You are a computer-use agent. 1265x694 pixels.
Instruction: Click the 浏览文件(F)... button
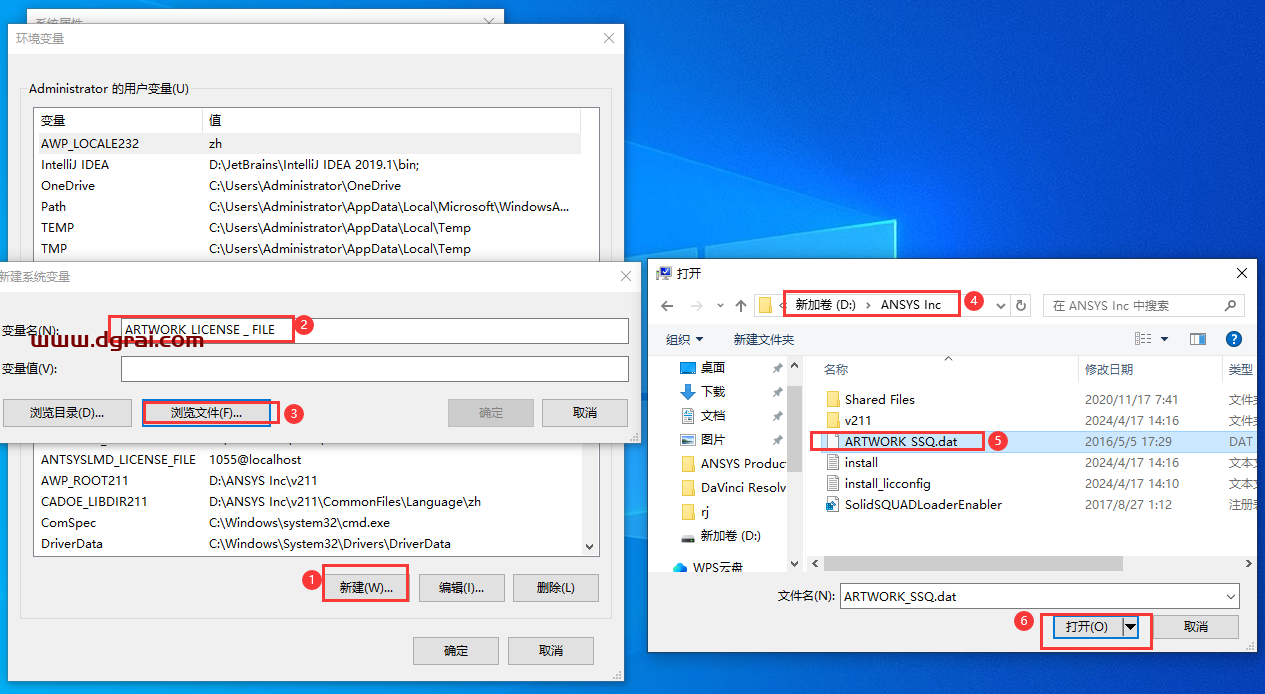pyautogui.click(x=206, y=412)
